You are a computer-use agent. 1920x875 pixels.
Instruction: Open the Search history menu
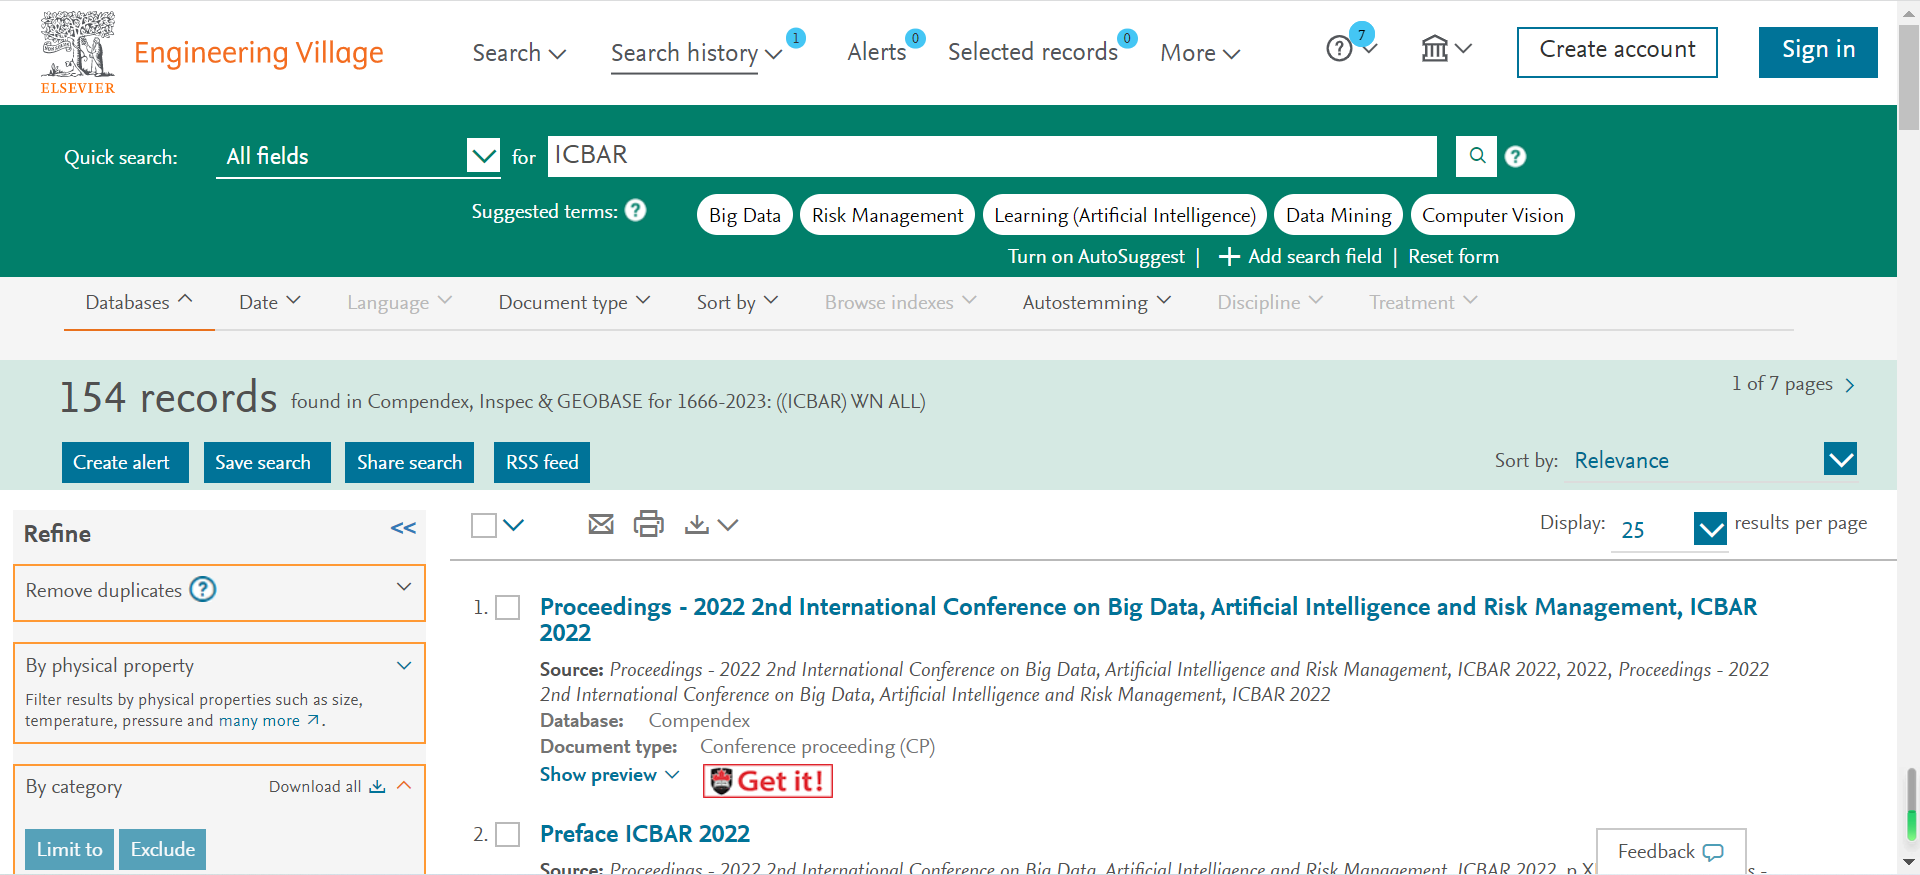pos(695,53)
